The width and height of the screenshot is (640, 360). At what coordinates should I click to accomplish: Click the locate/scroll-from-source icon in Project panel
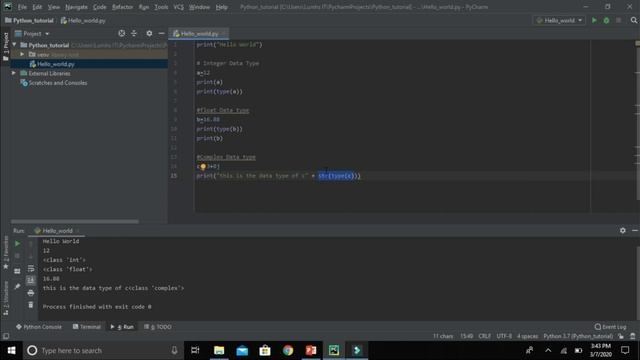tap(122, 33)
